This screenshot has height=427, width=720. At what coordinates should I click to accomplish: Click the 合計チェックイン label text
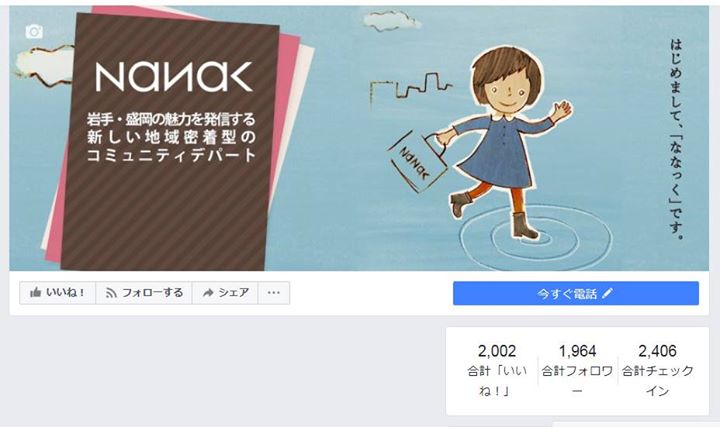click(658, 381)
